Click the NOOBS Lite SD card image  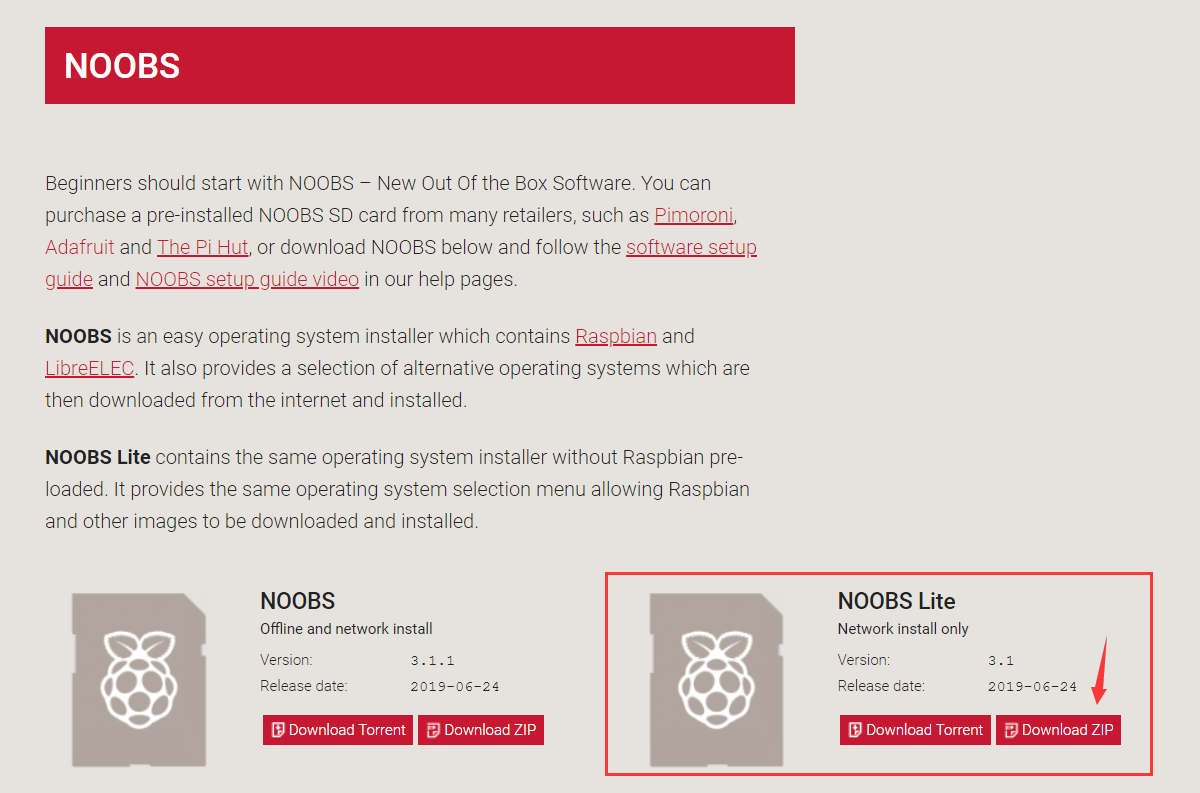point(715,679)
